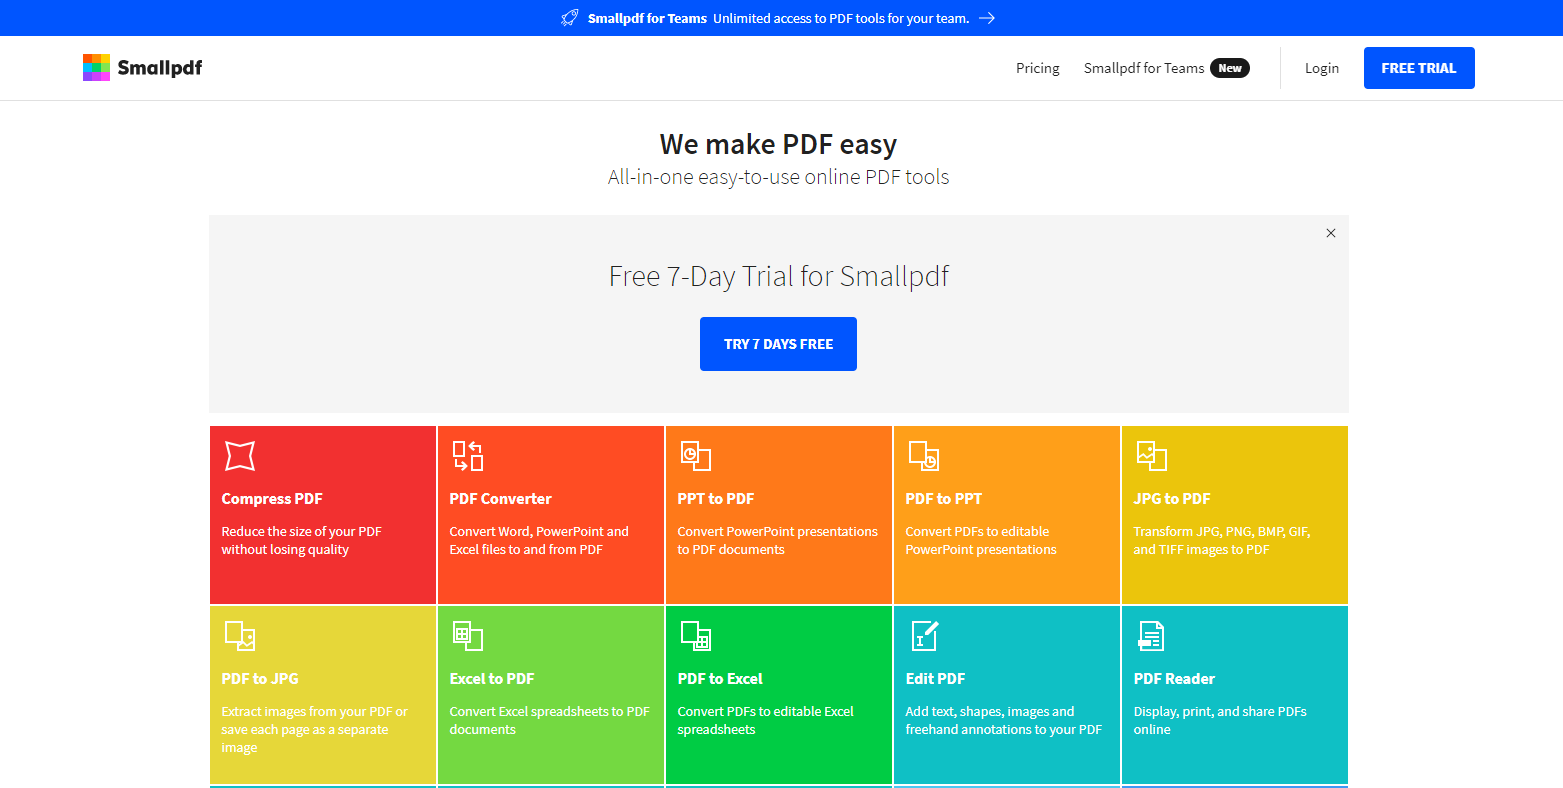Click 'Transform JPG, PNG, BMP, GIF' description
This screenshot has height=788, width=1563.
(x=1222, y=541)
